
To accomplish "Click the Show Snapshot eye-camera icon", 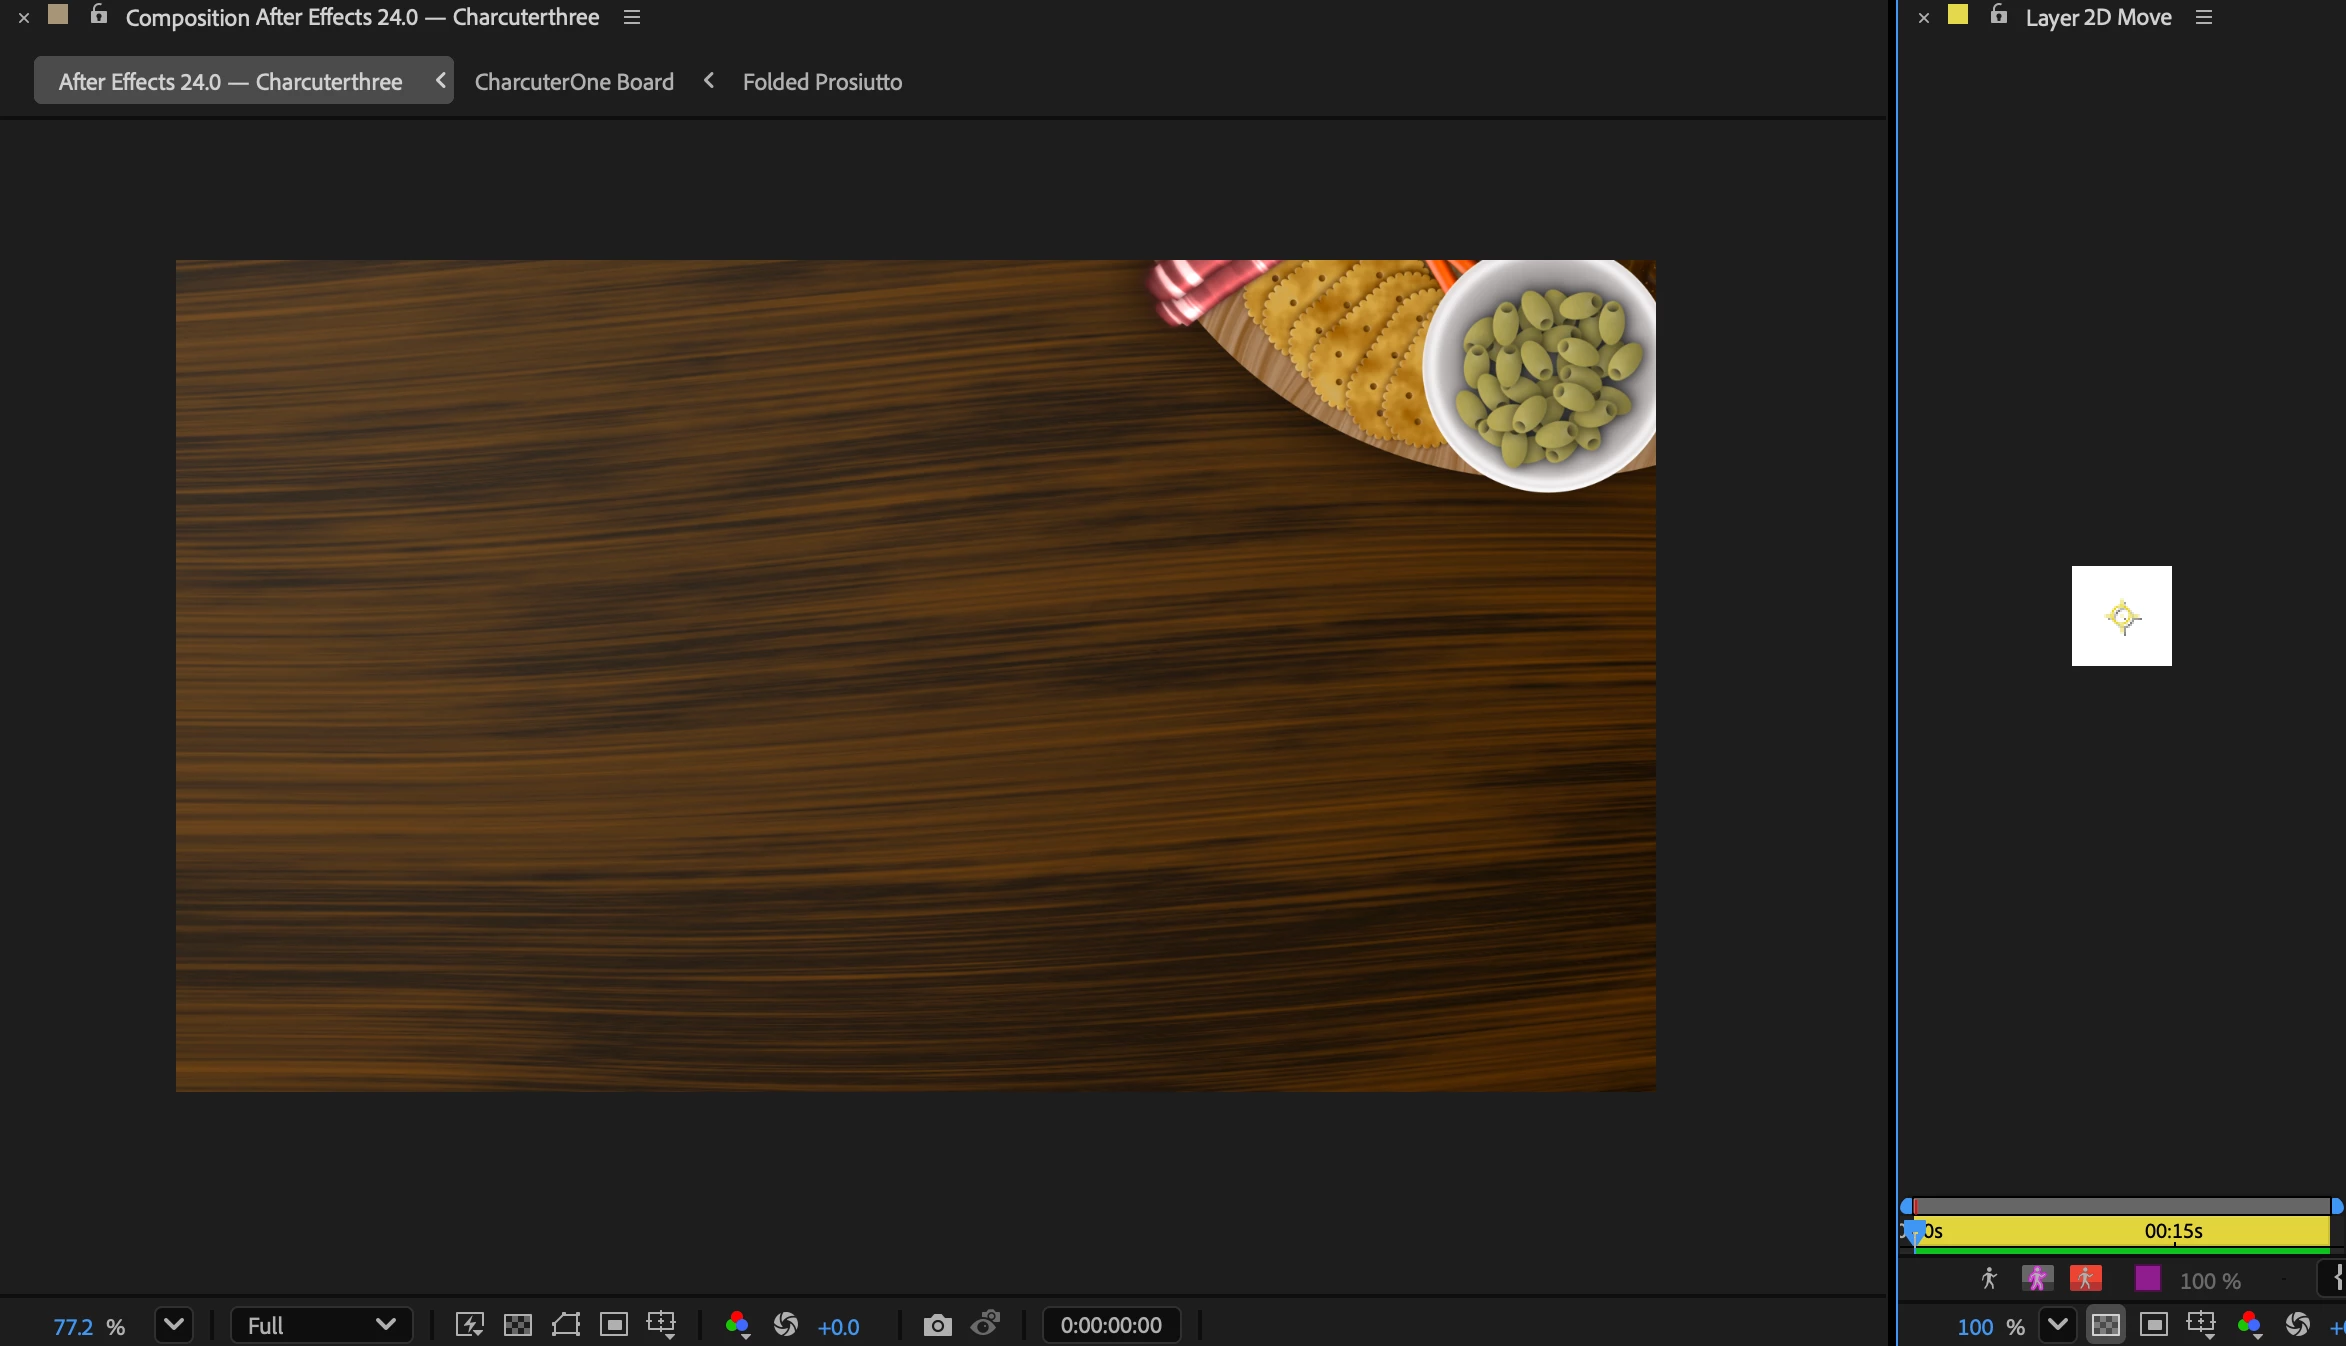I will pos(986,1325).
